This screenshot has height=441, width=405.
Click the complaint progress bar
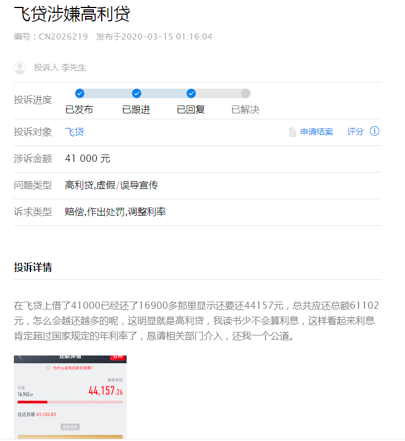pos(163,93)
